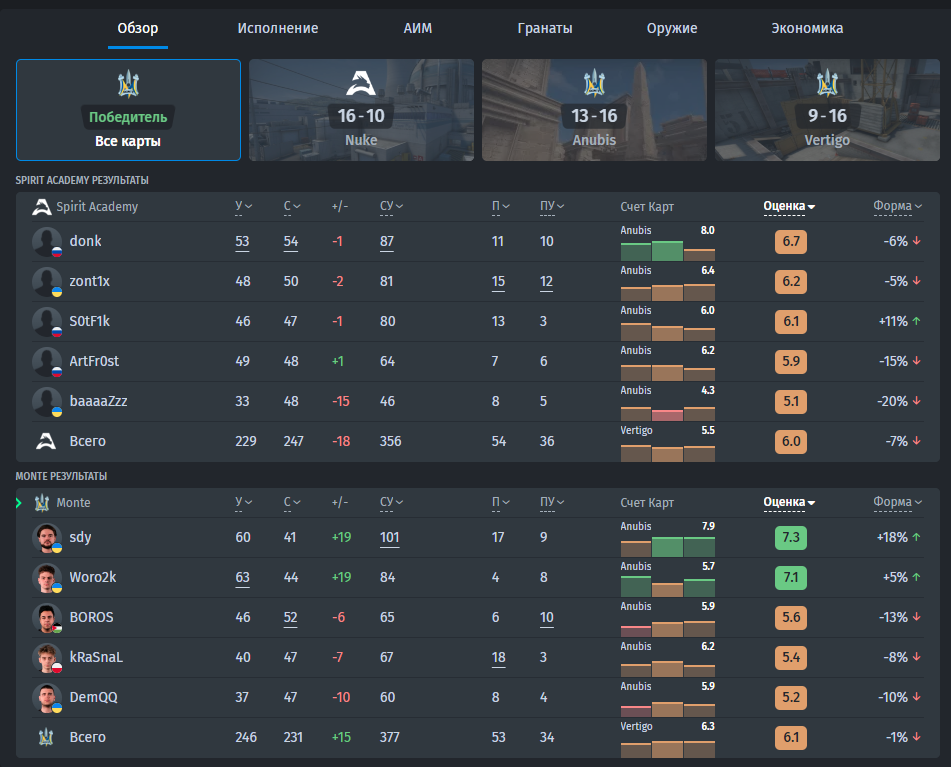Screen dimensions: 951x767
Task: Click the Monte logo in table header
Action: click(x=42, y=503)
